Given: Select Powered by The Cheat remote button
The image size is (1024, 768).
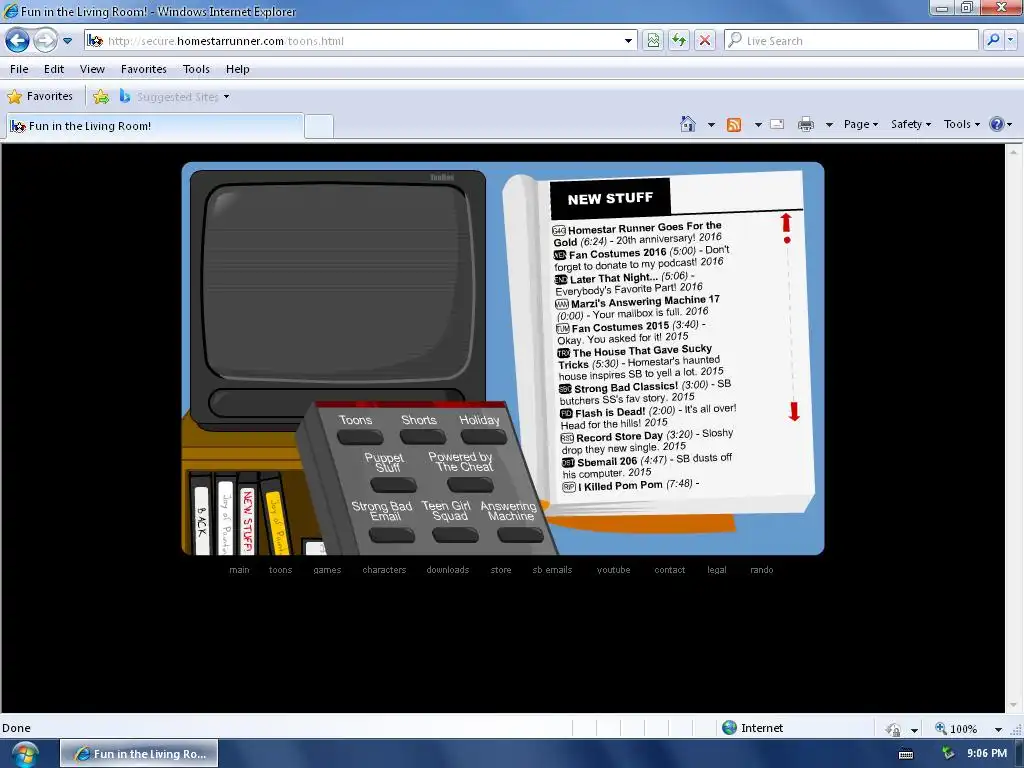Looking at the screenshot, I should [470, 485].
